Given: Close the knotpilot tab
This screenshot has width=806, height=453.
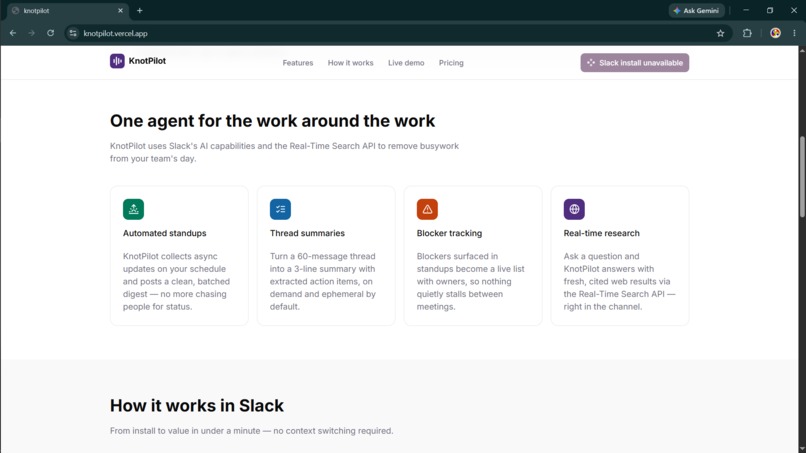Looking at the screenshot, I should pyautogui.click(x=120, y=10).
